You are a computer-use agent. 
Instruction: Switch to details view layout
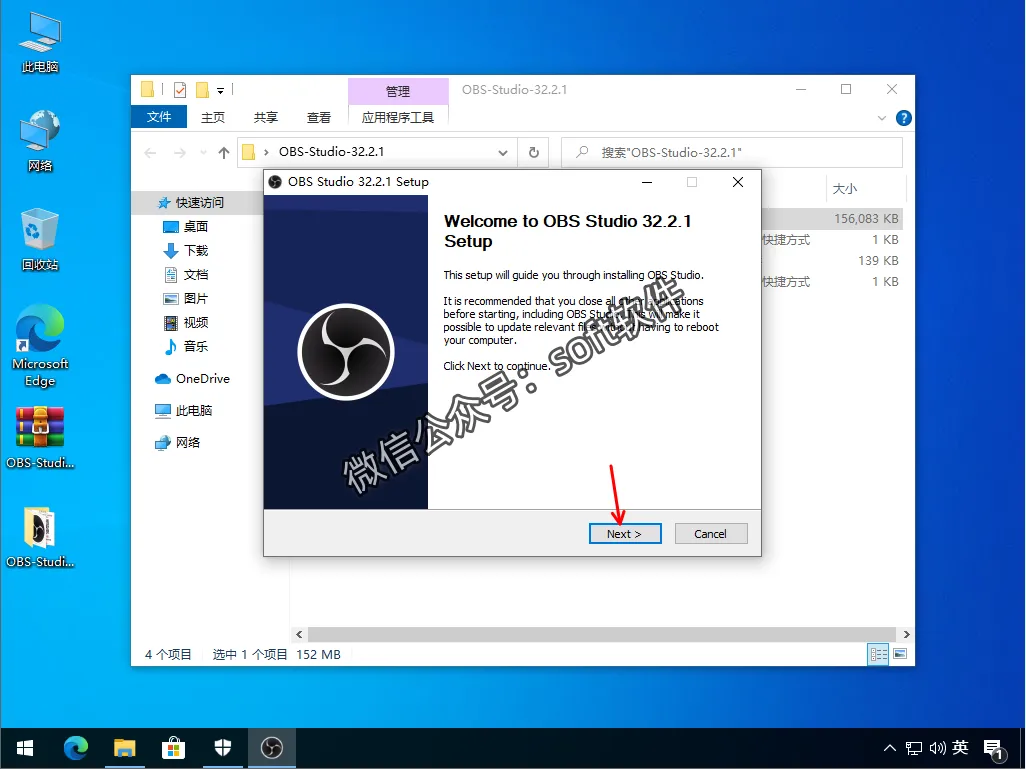(878, 654)
